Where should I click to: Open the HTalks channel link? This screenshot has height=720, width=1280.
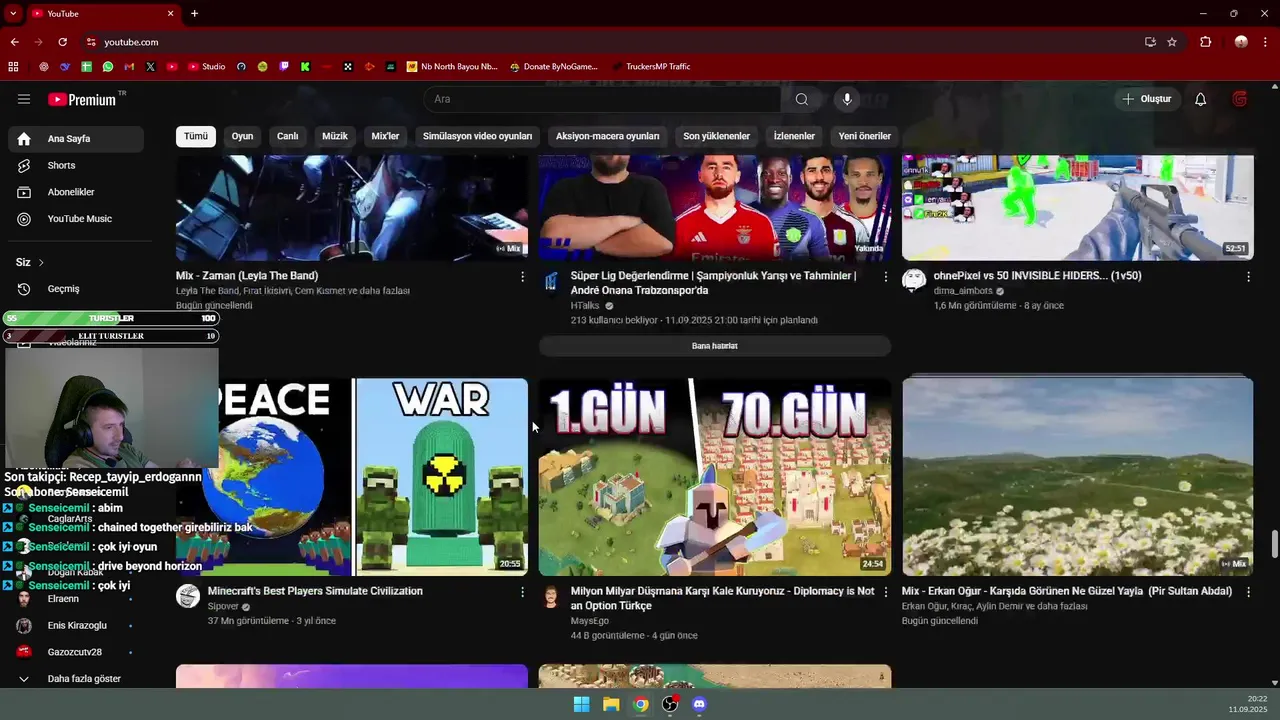click(586, 306)
